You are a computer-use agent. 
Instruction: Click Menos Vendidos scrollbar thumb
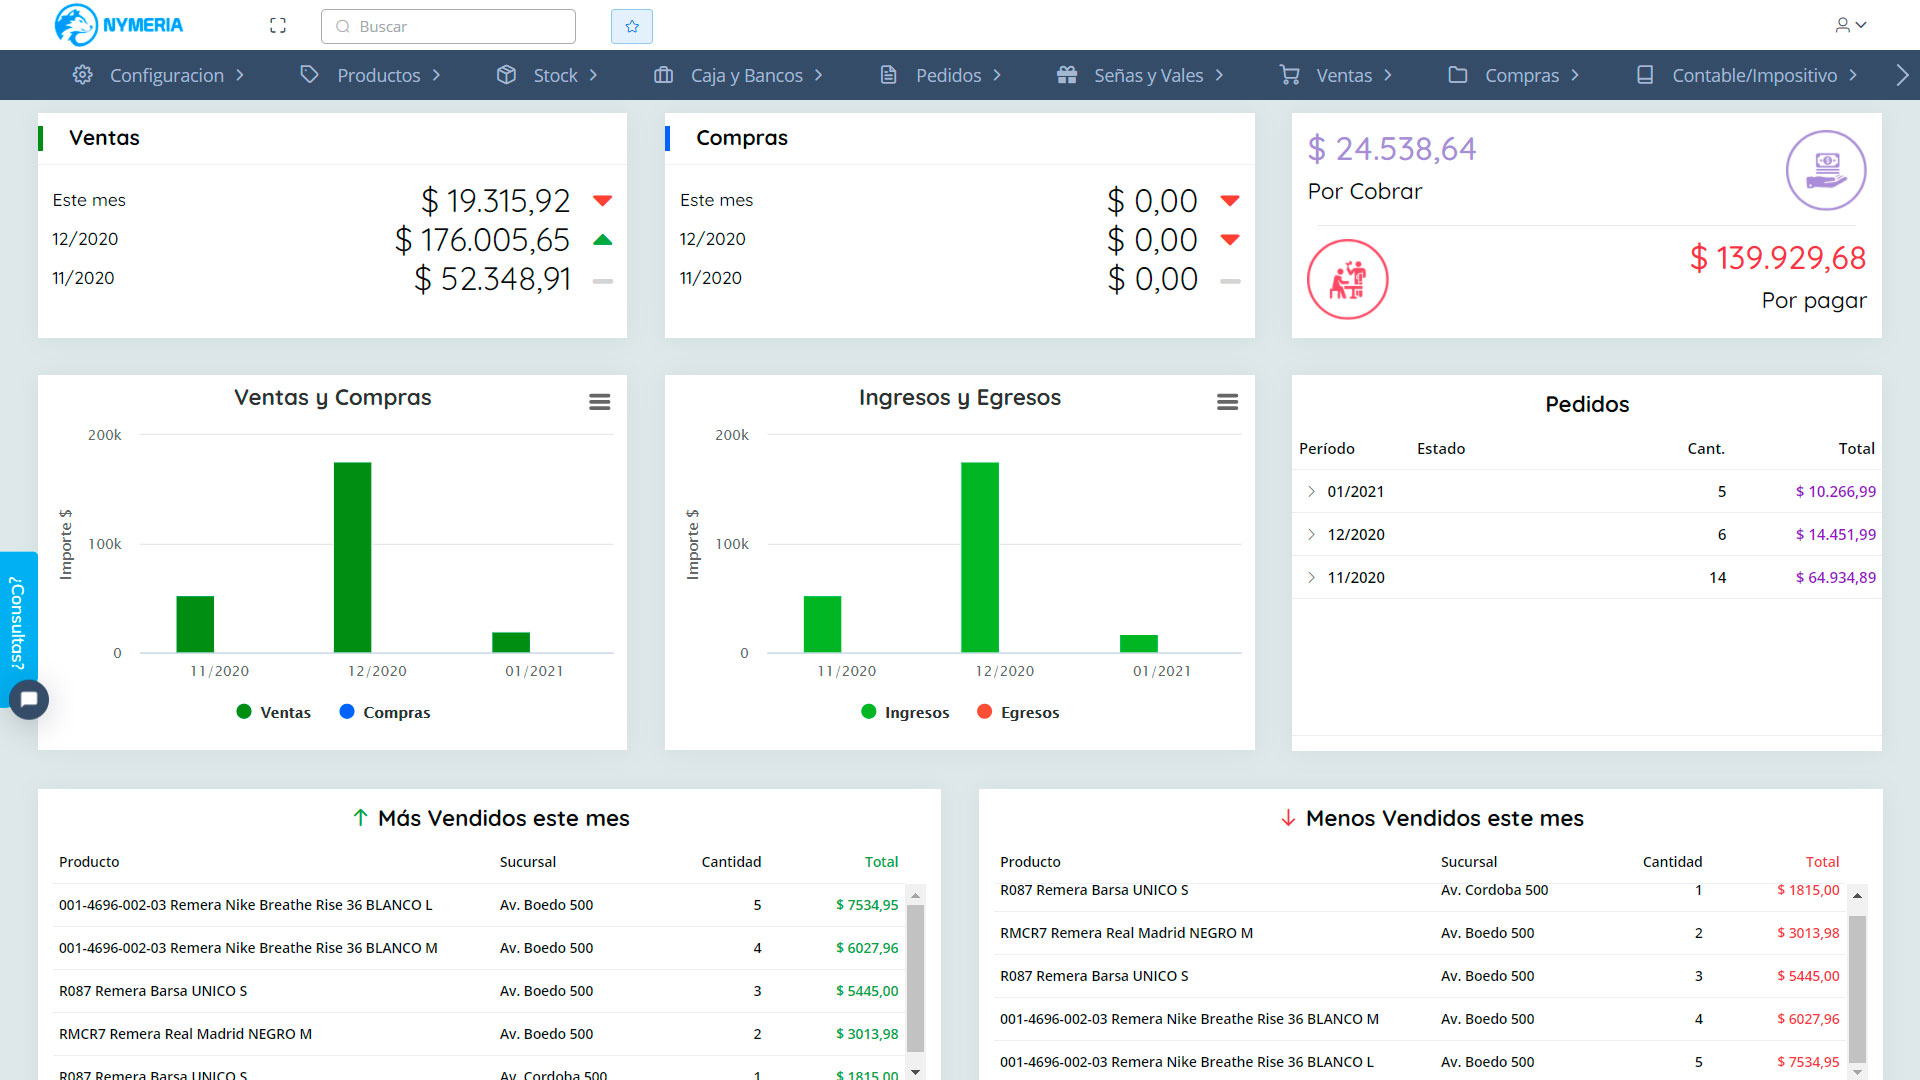[x=1857, y=988]
